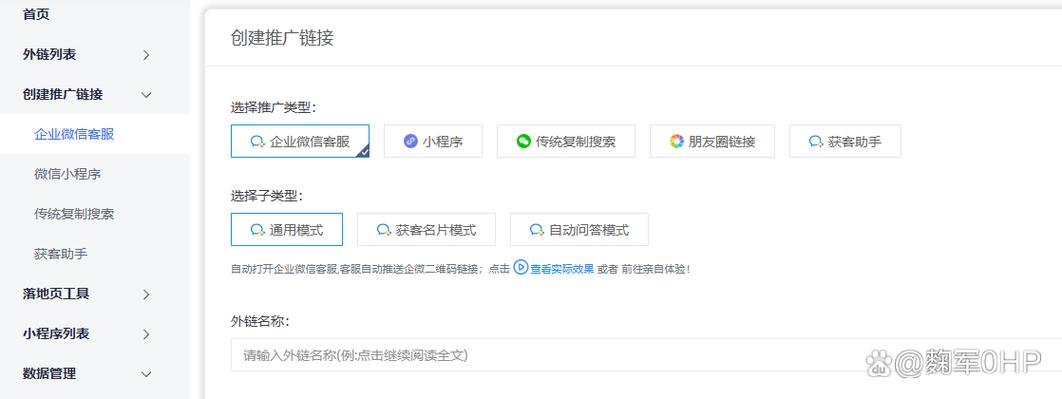Focus the 外链名称 input field
The height and width of the screenshot is (399, 1062).
(x=646, y=354)
